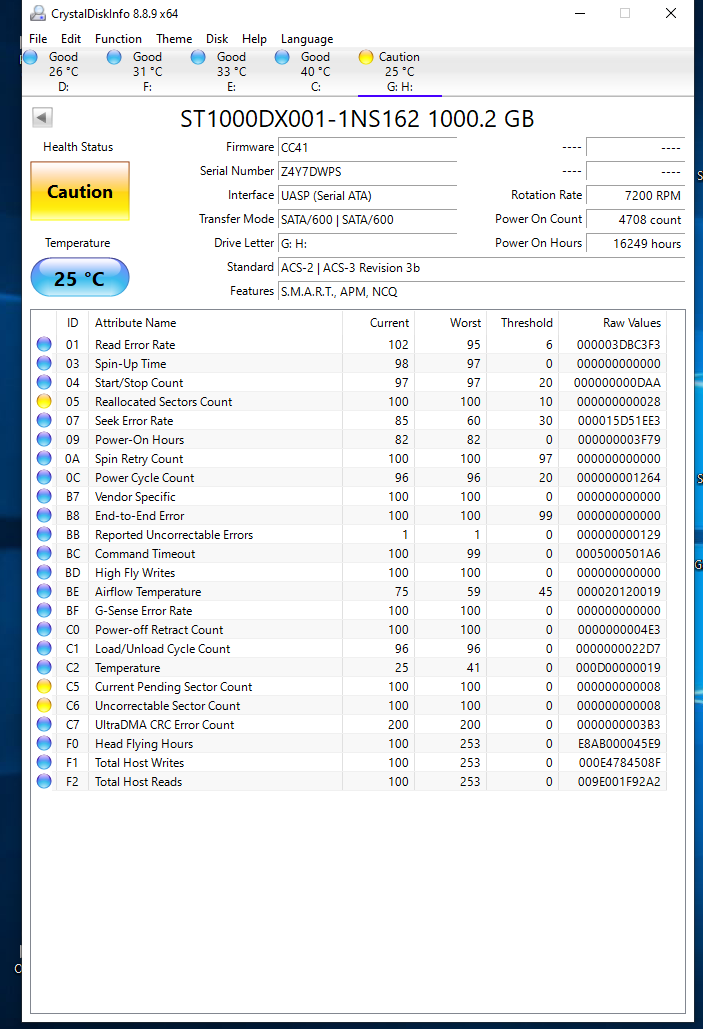The image size is (703, 1029).
Task: Click the status icon of UltraDMA CRC Error Count
Action: 44,724
